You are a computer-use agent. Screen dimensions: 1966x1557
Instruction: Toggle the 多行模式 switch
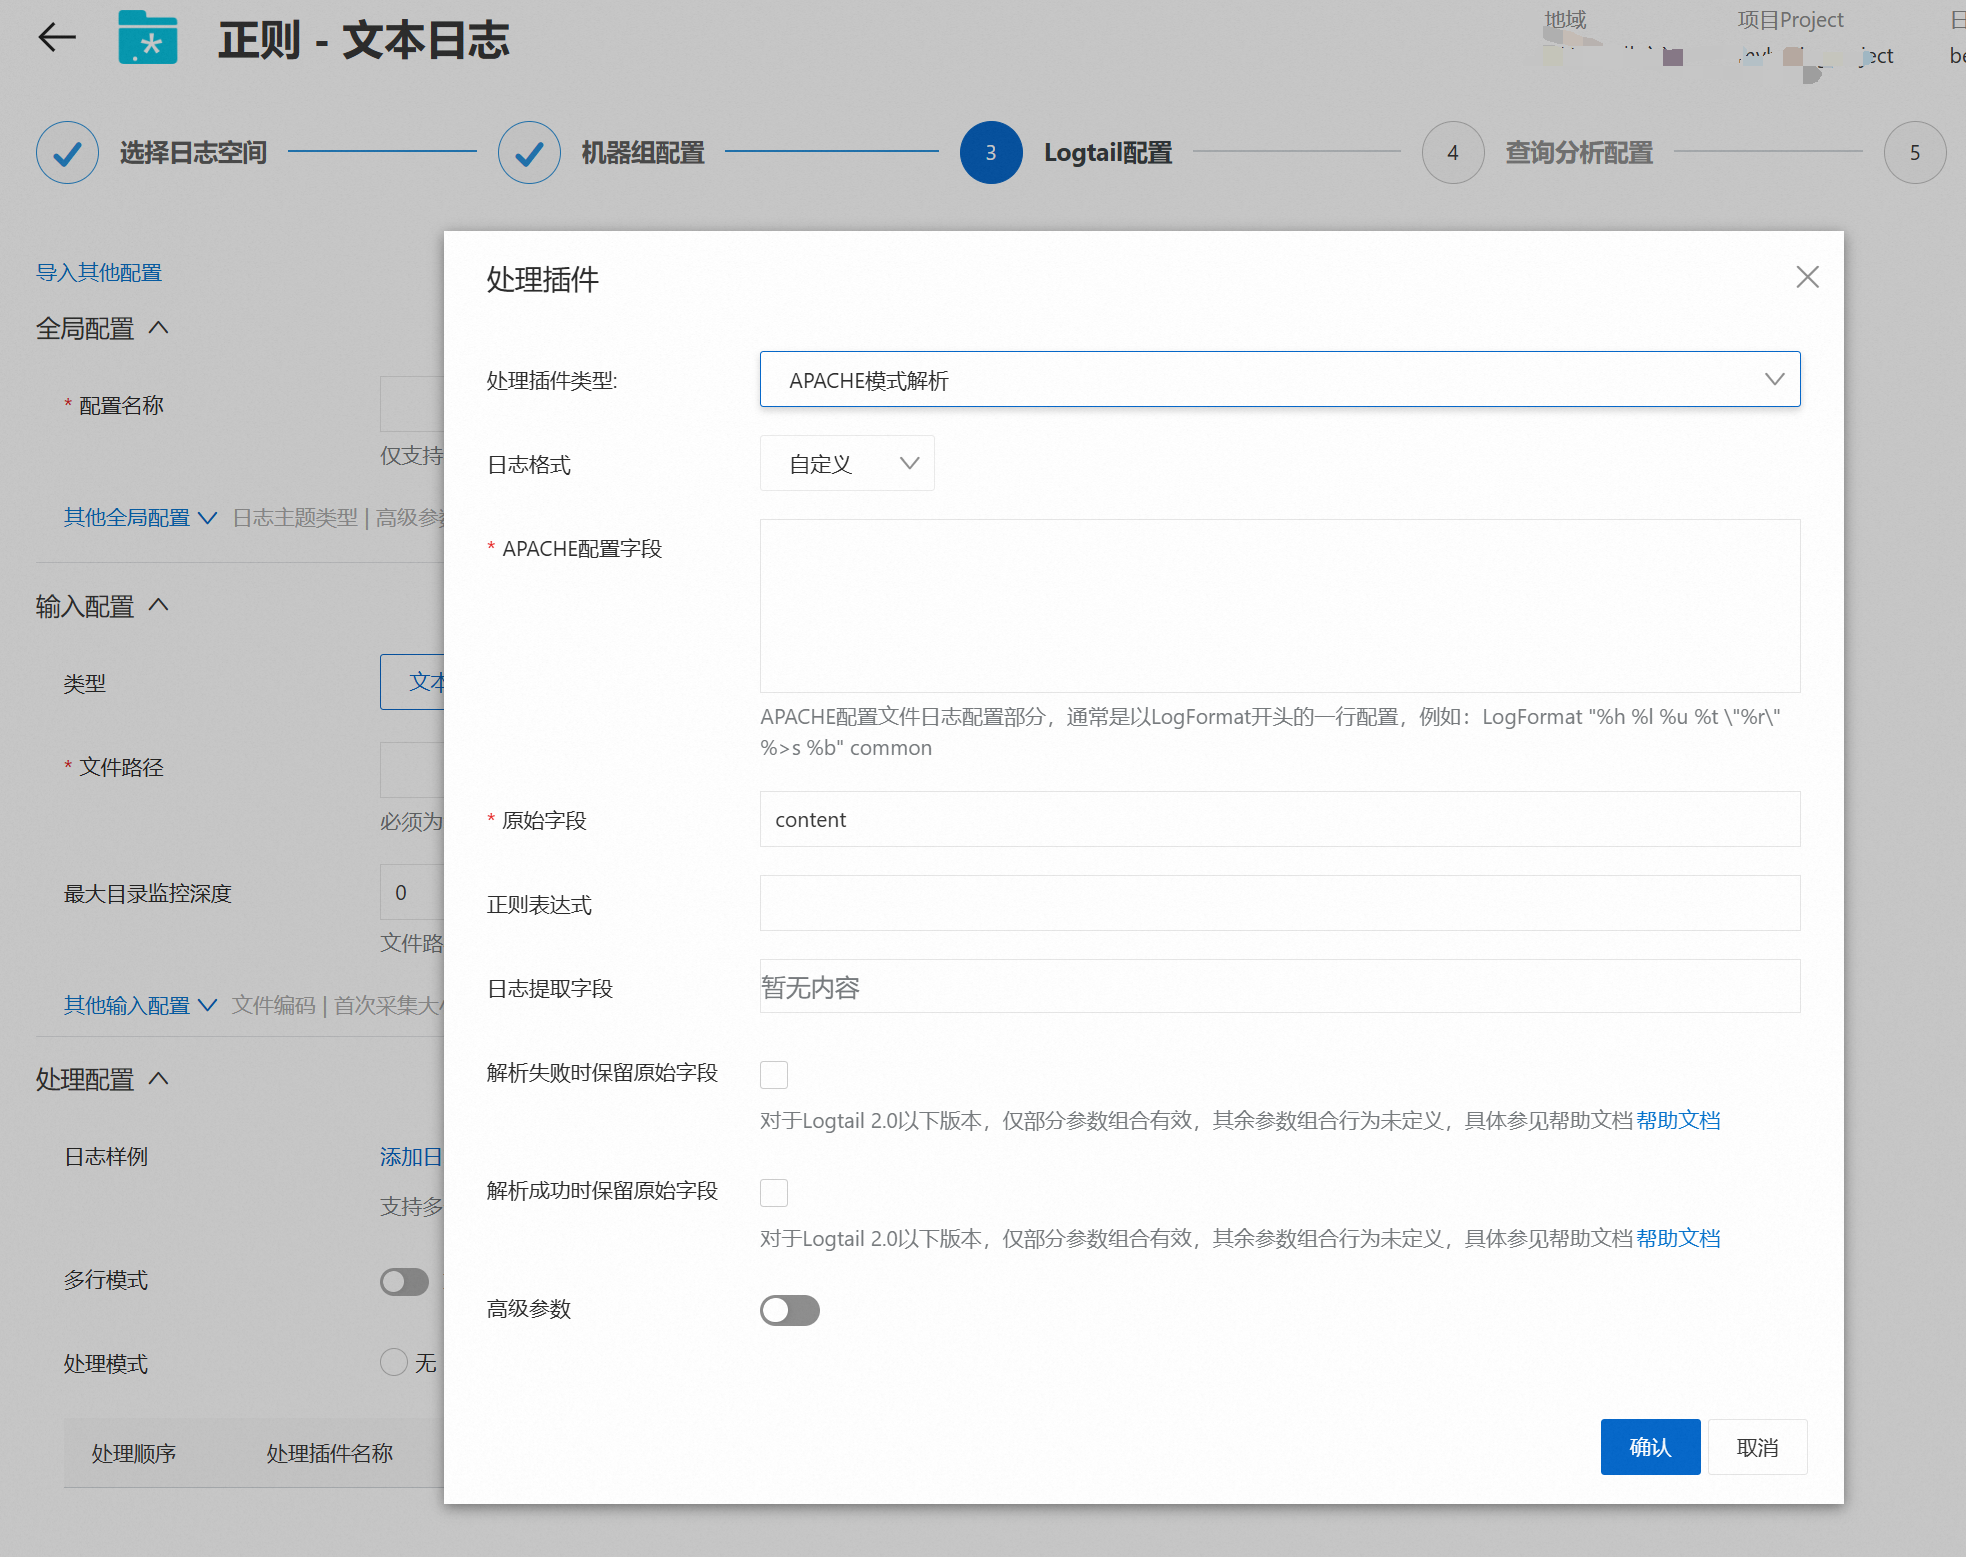coord(404,1281)
